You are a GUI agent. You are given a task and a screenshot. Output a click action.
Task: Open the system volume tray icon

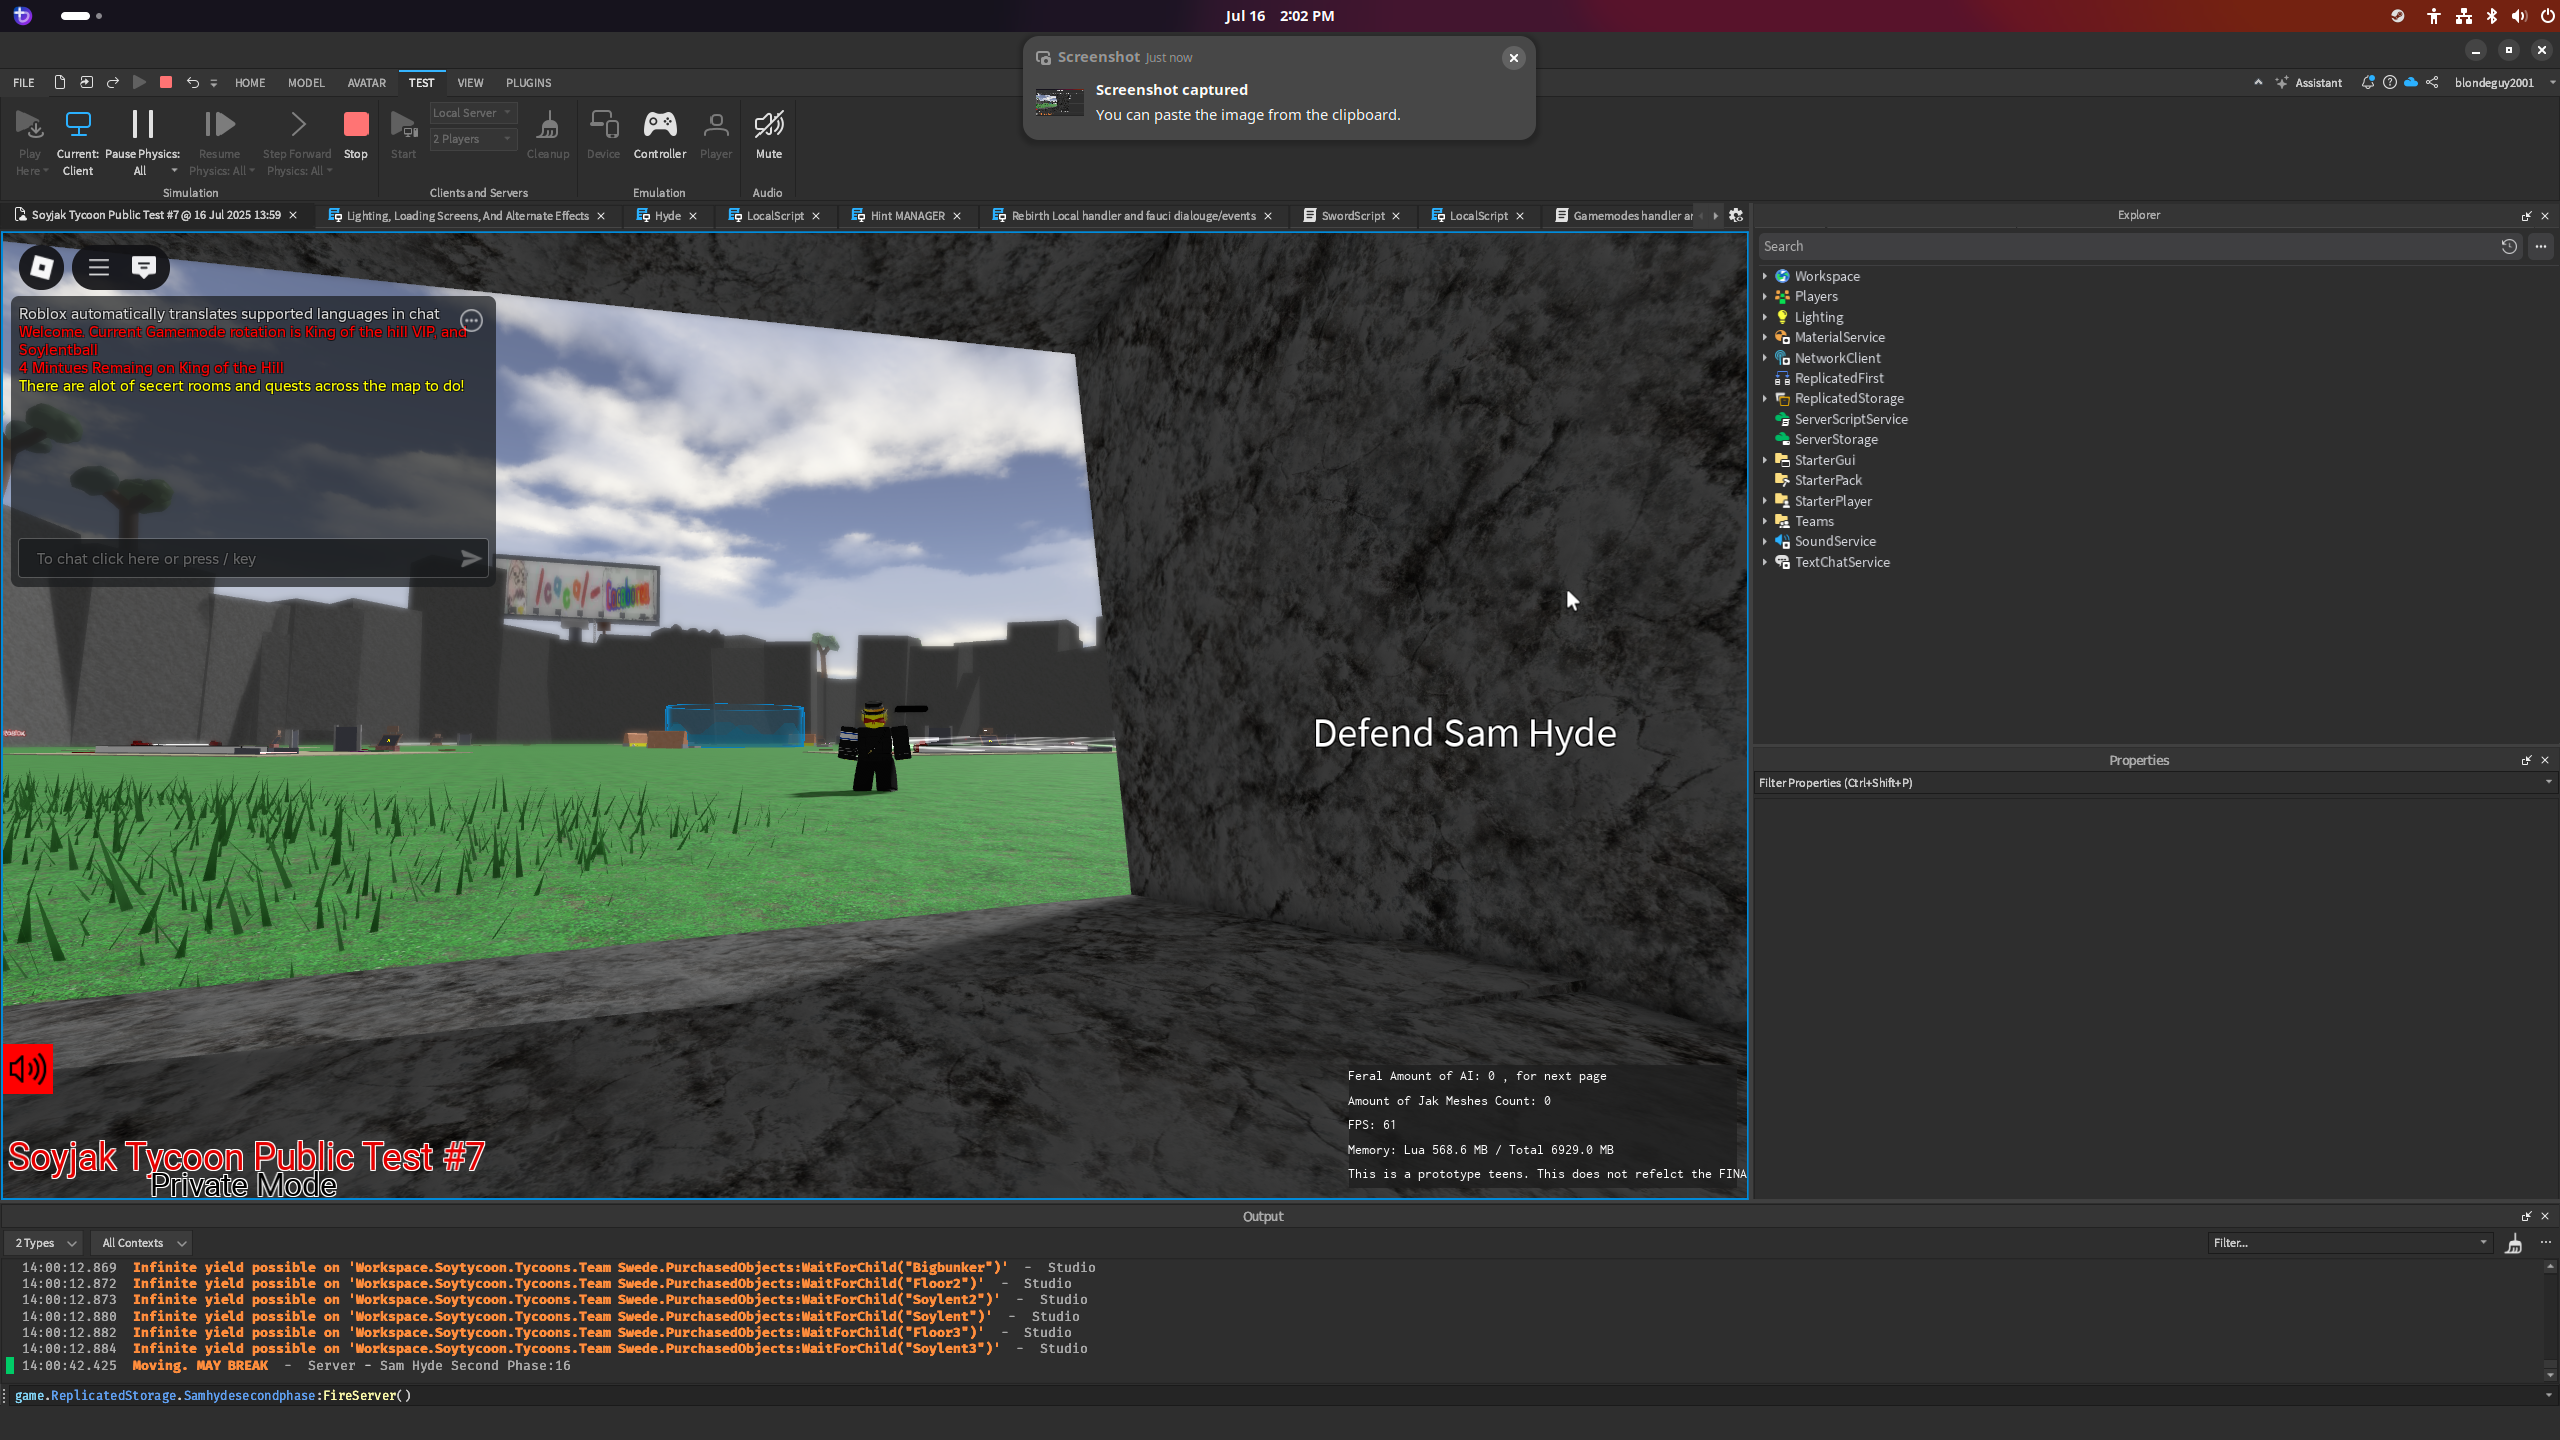[x=2519, y=16]
